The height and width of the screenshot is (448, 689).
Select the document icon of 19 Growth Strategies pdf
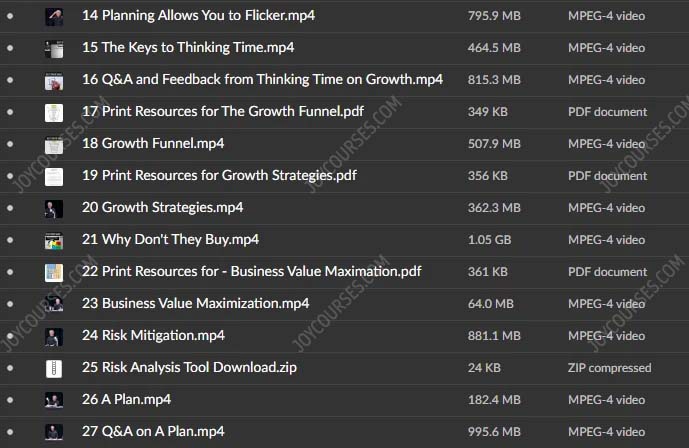54,177
